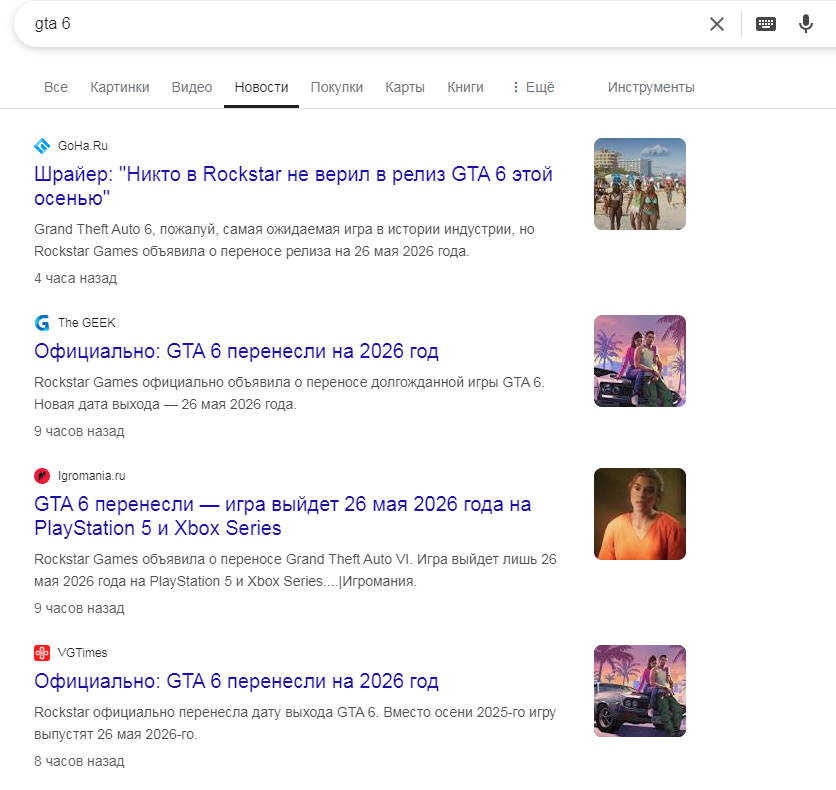This screenshot has width=836, height=790.
Task: Click "9 часов назад" under The GEEK result
Action: click(x=79, y=431)
